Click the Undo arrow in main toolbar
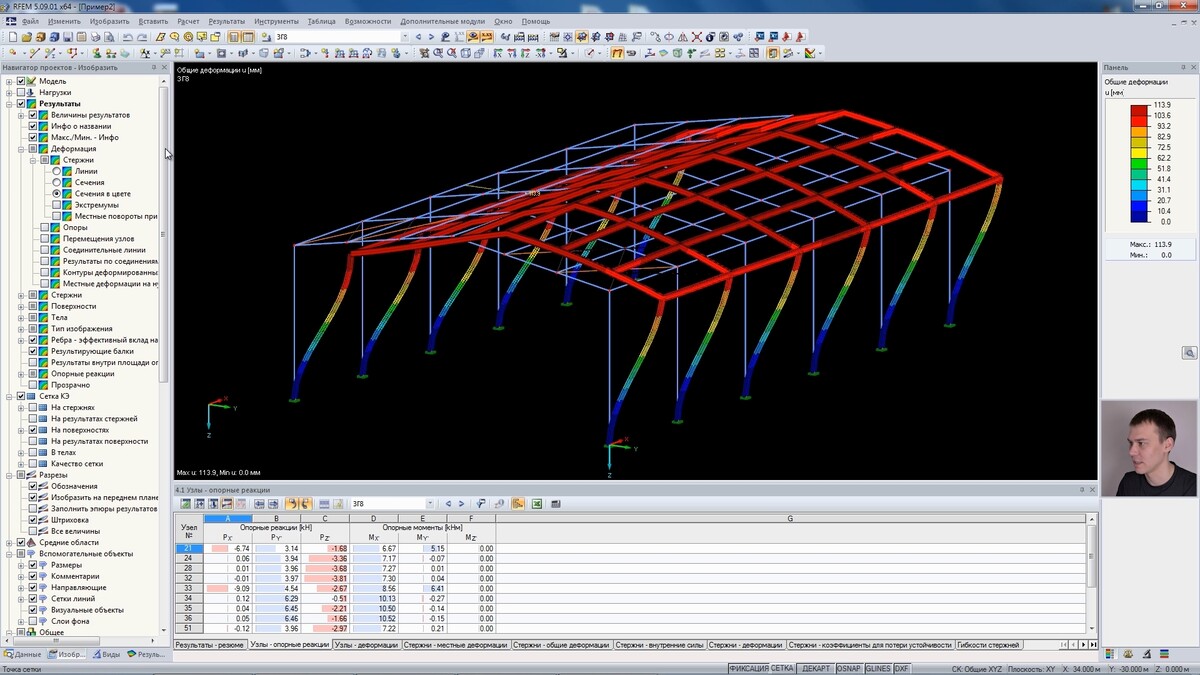 tap(127, 37)
